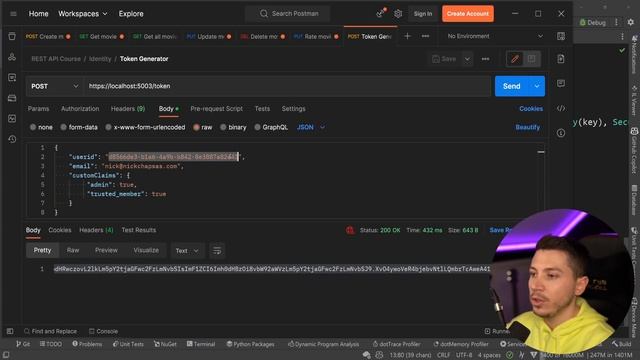
Task: Select the x-www-form-urlencoded body type
Action: click(145, 127)
